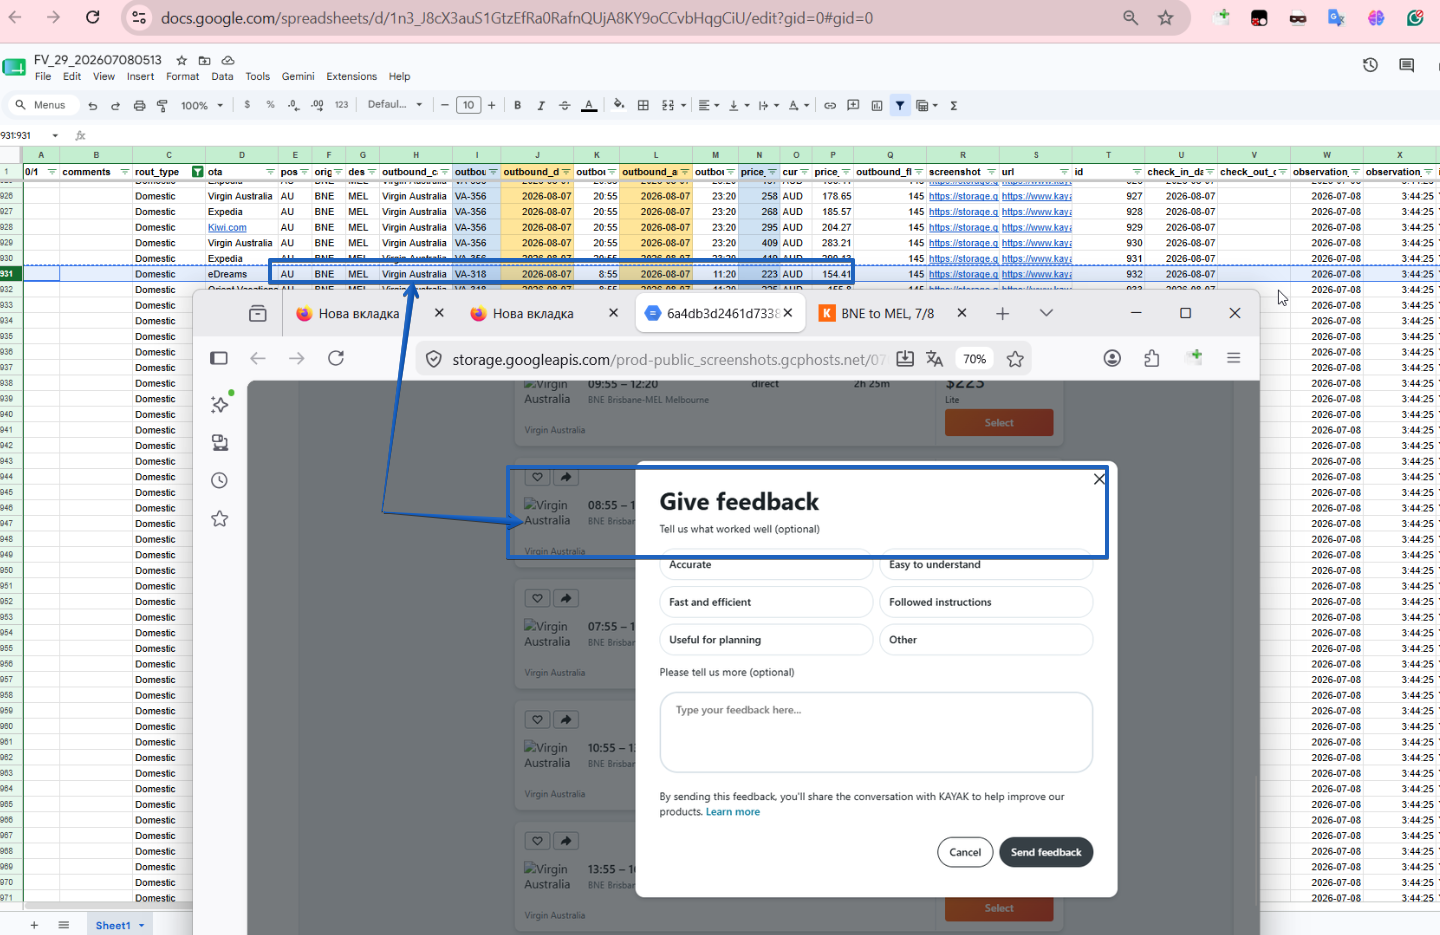Decrease decimal places

293,105
